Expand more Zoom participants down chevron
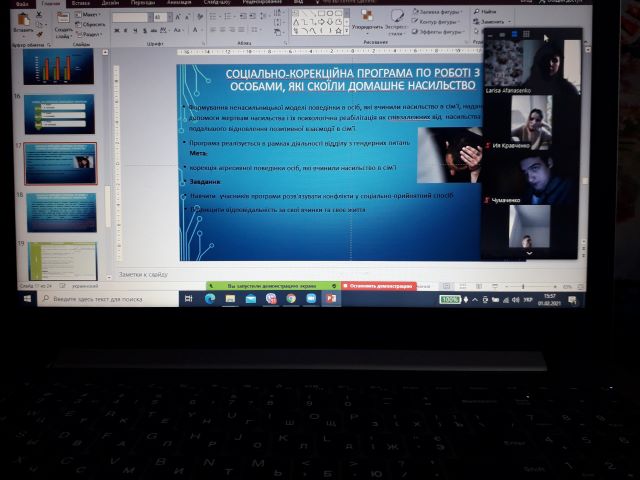Screen dimensions: 640x480 (529, 253)
